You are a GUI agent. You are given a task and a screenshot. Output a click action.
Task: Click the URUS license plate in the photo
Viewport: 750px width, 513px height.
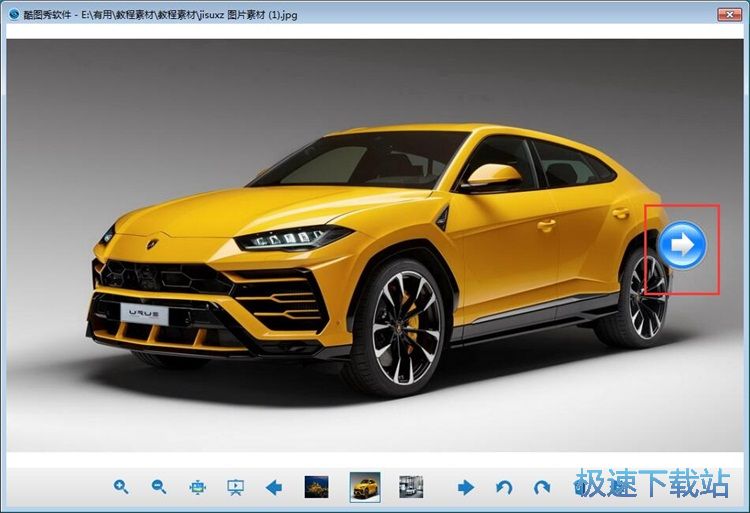pyautogui.click(x=145, y=313)
